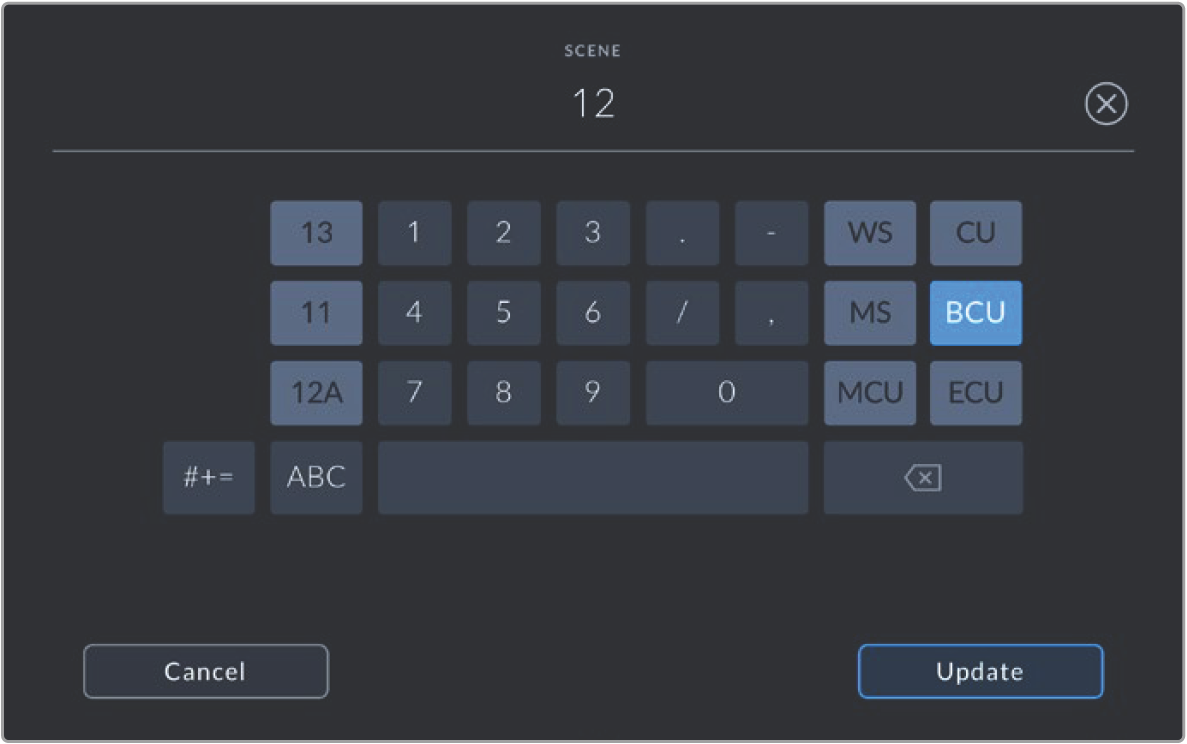Tap the 0 key

pyautogui.click(x=727, y=393)
